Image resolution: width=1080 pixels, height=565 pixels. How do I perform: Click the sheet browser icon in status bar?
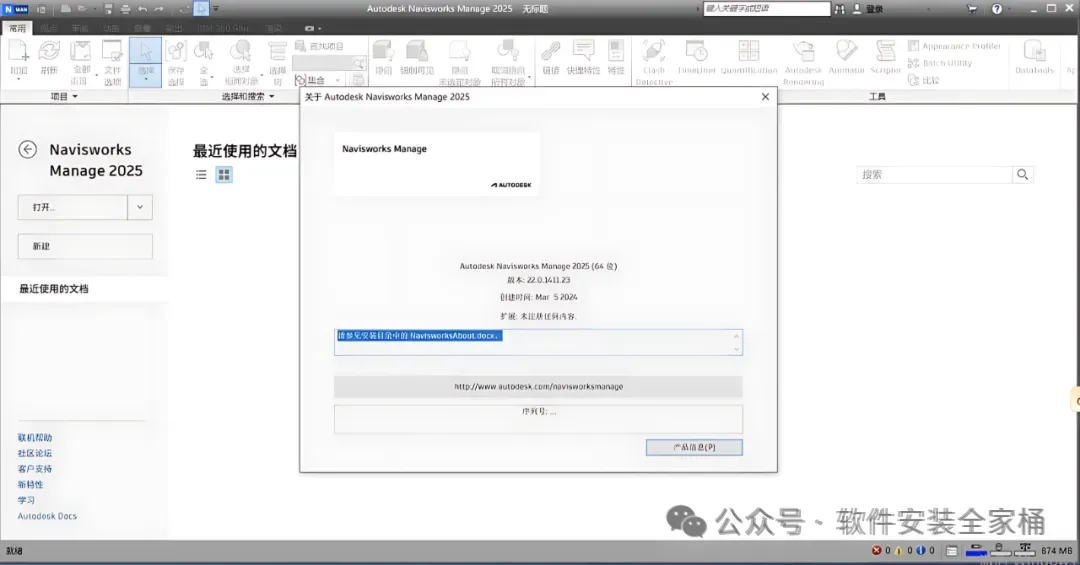tap(951, 551)
